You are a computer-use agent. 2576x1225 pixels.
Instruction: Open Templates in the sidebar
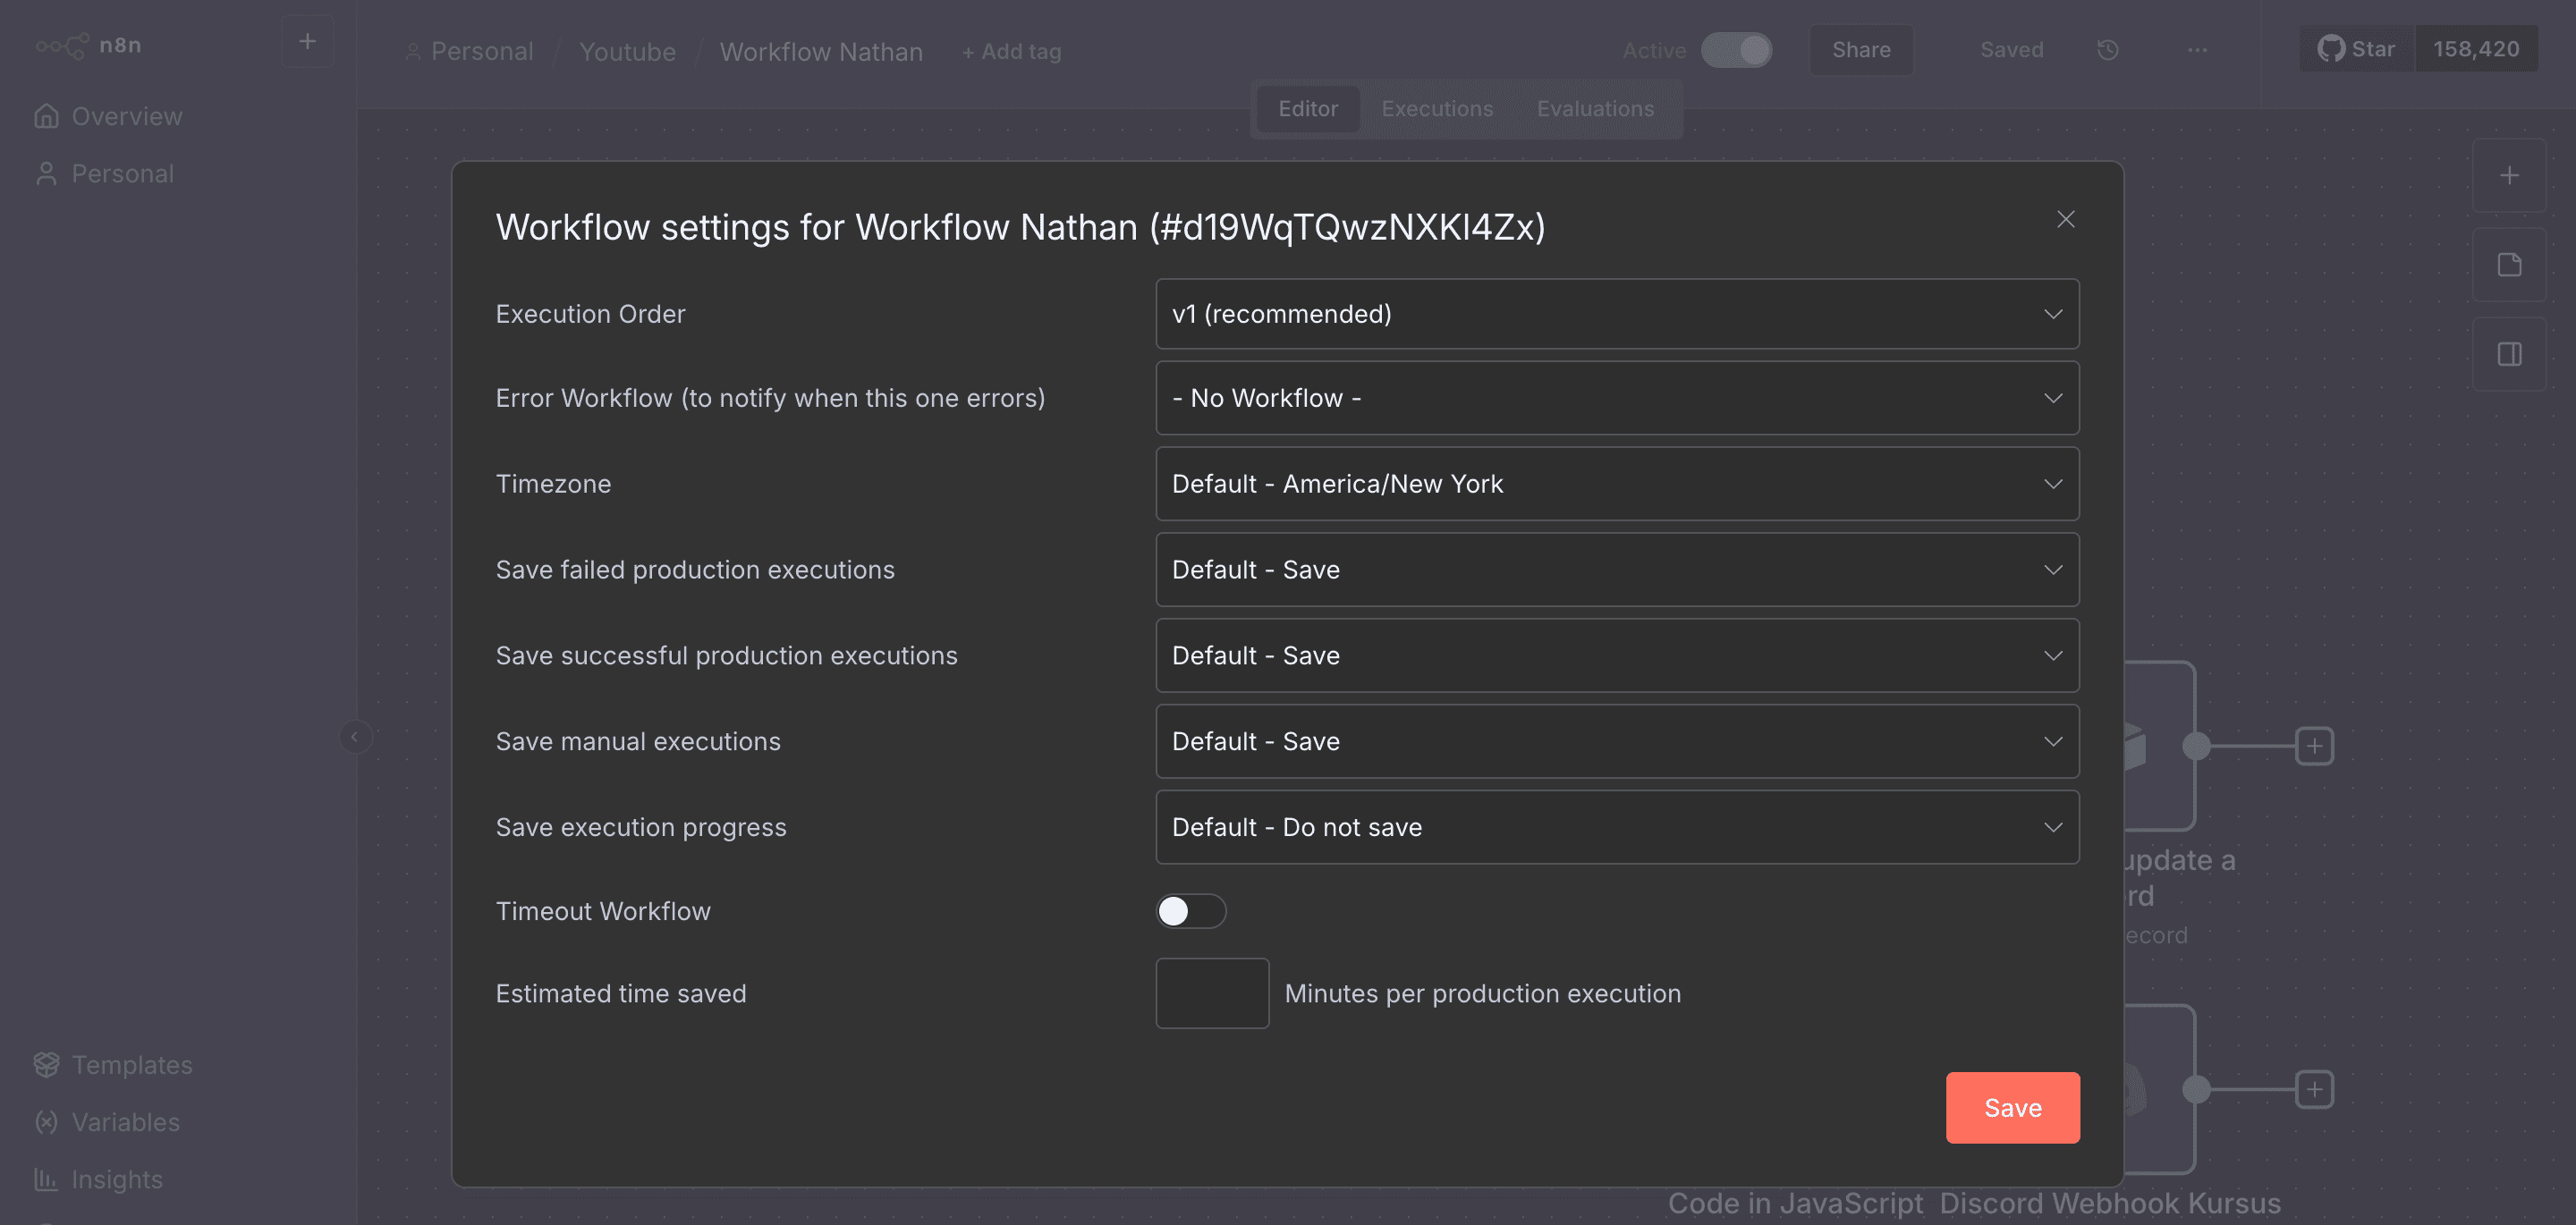point(112,1065)
